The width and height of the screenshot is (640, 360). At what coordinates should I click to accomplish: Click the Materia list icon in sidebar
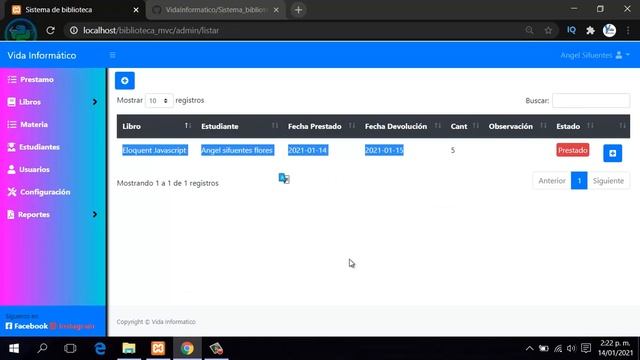pyautogui.click(x=12, y=124)
